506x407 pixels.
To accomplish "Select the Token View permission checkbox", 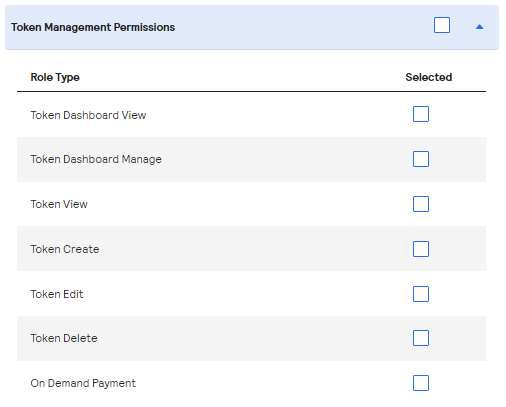I will coord(421,204).
